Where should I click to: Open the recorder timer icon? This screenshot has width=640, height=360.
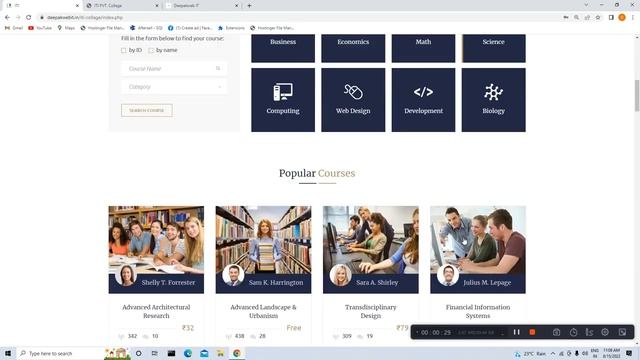point(573,332)
